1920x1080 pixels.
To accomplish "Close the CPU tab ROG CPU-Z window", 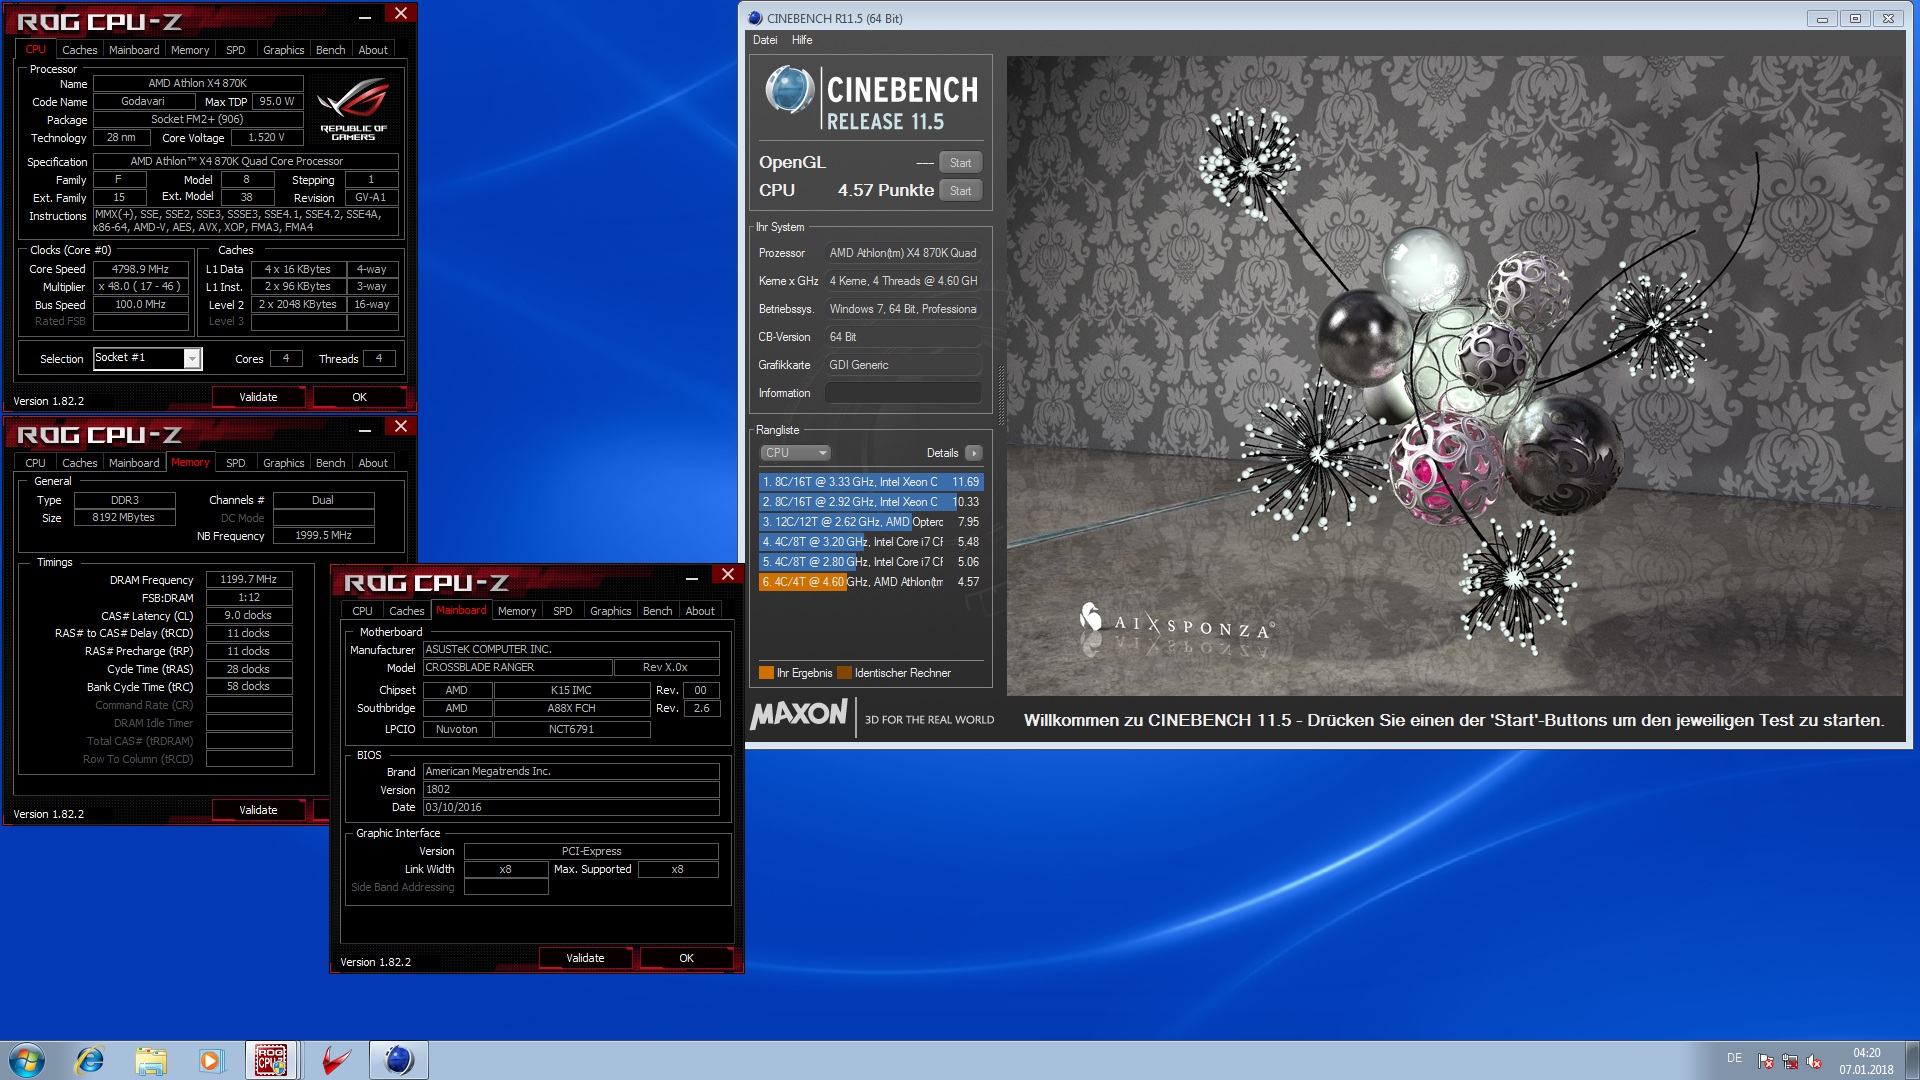I will (x=400, y=14).
